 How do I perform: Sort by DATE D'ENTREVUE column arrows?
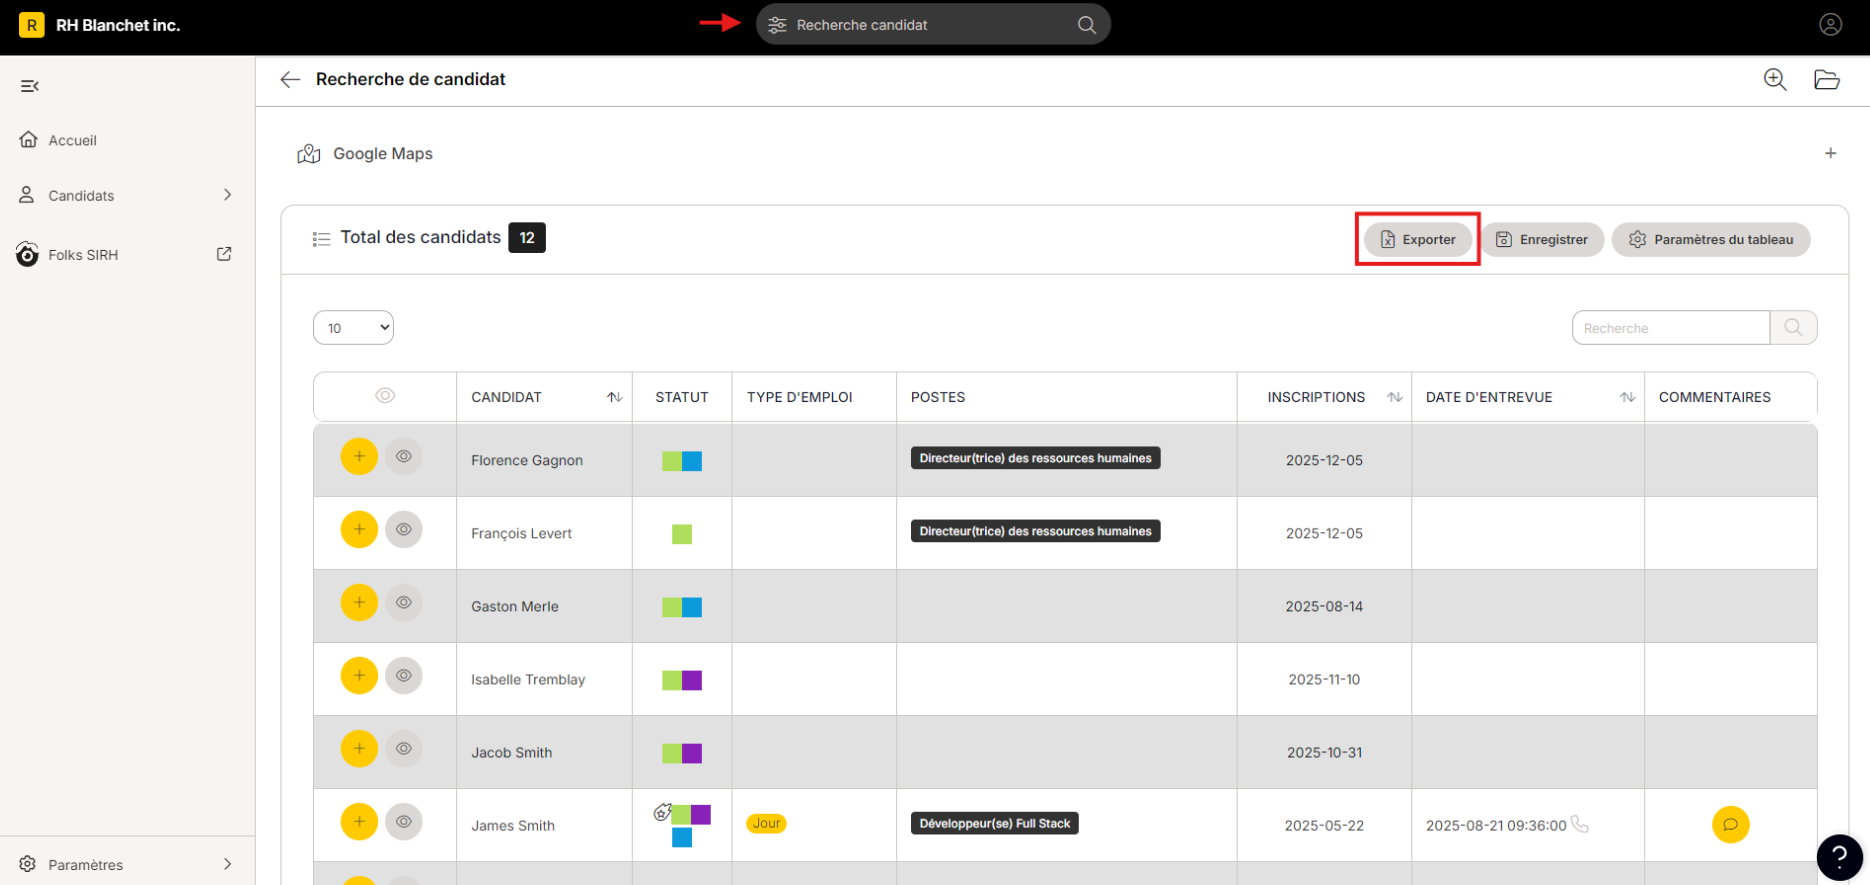pos(1627,397)
